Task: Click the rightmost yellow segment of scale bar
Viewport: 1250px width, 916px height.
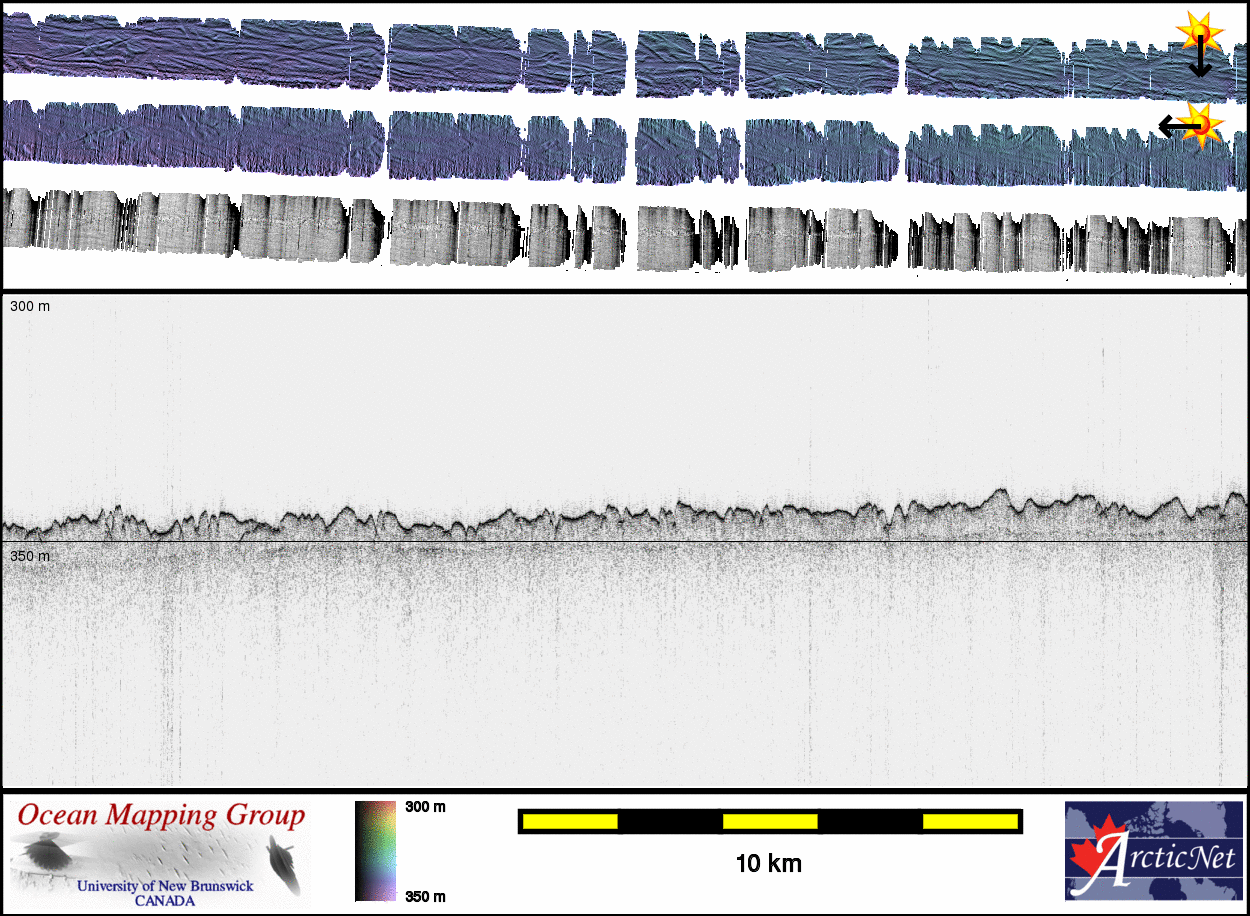Action: (969, 821)
